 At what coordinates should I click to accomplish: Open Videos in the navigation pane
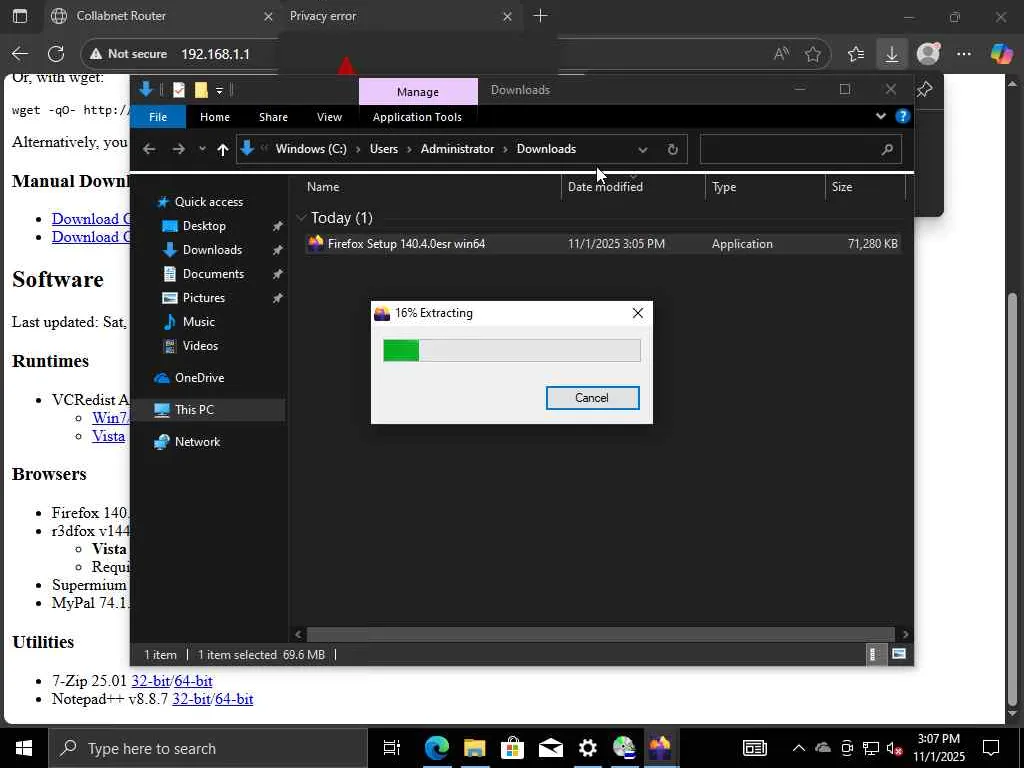pos(200,345)
